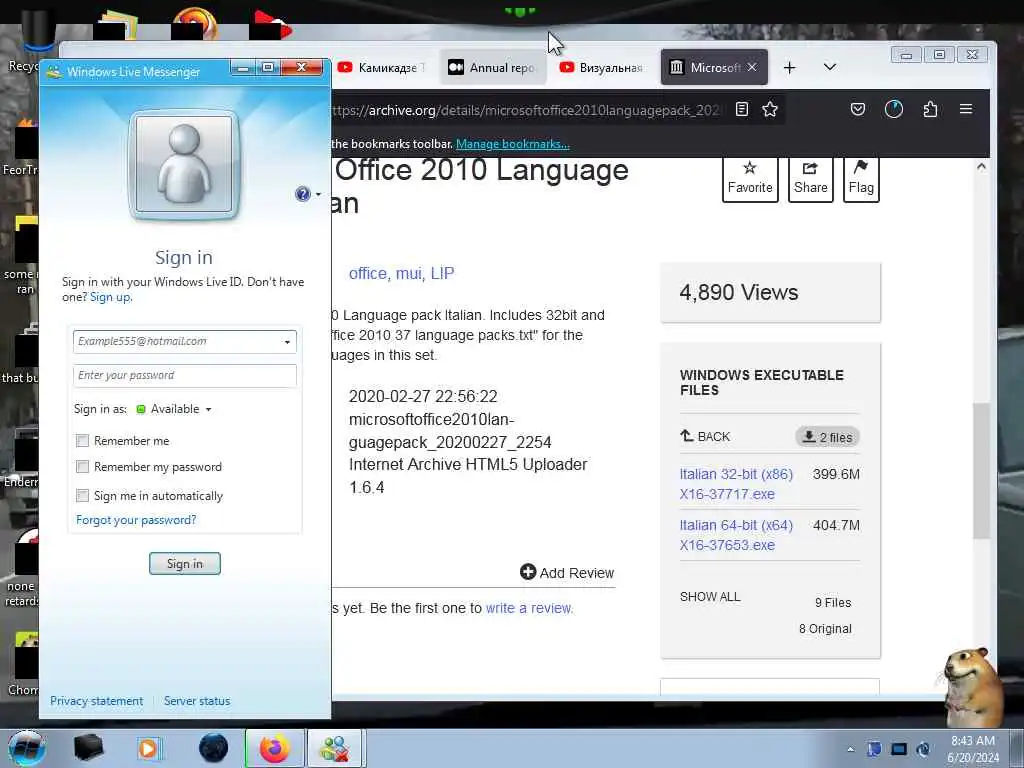Click the Windows Live Messenger taskbar icon
Screen dimensions: 1024x768
[334, 748]
